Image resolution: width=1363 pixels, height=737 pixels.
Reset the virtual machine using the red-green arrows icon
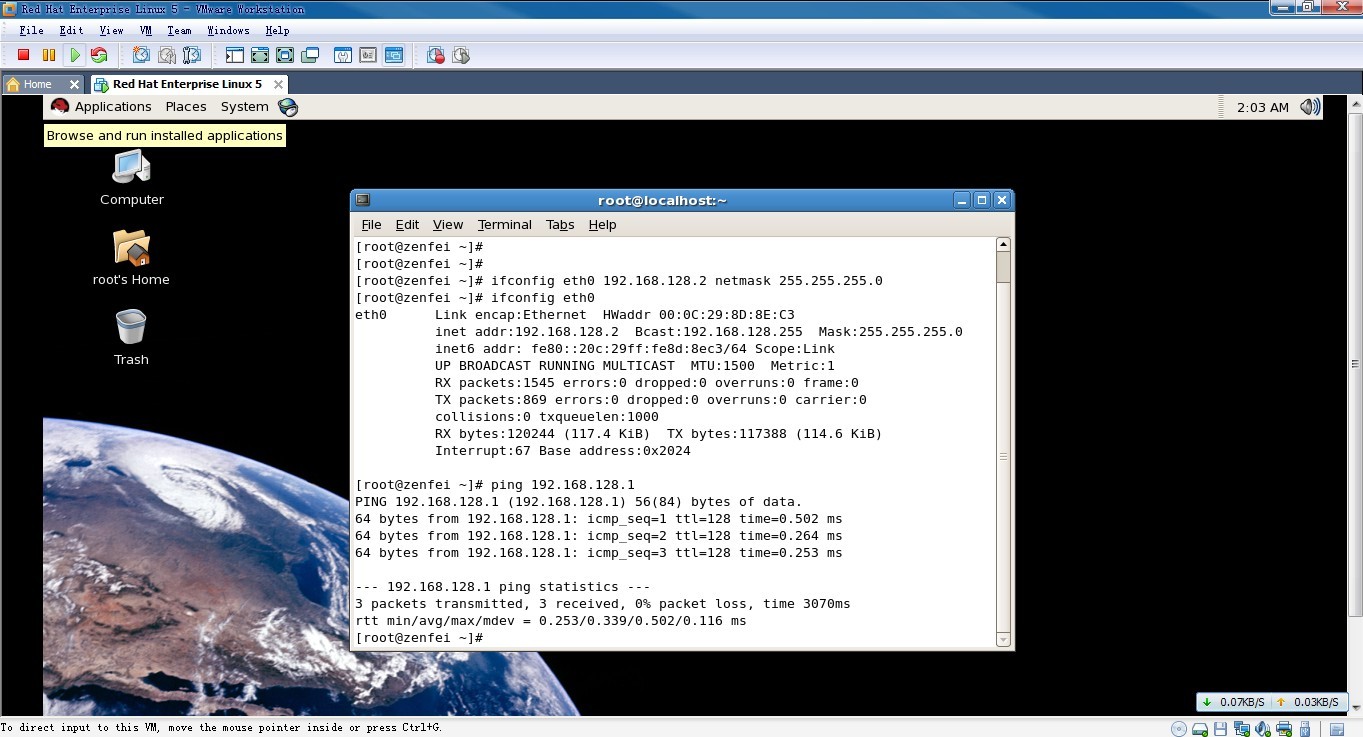pos(99,55)
